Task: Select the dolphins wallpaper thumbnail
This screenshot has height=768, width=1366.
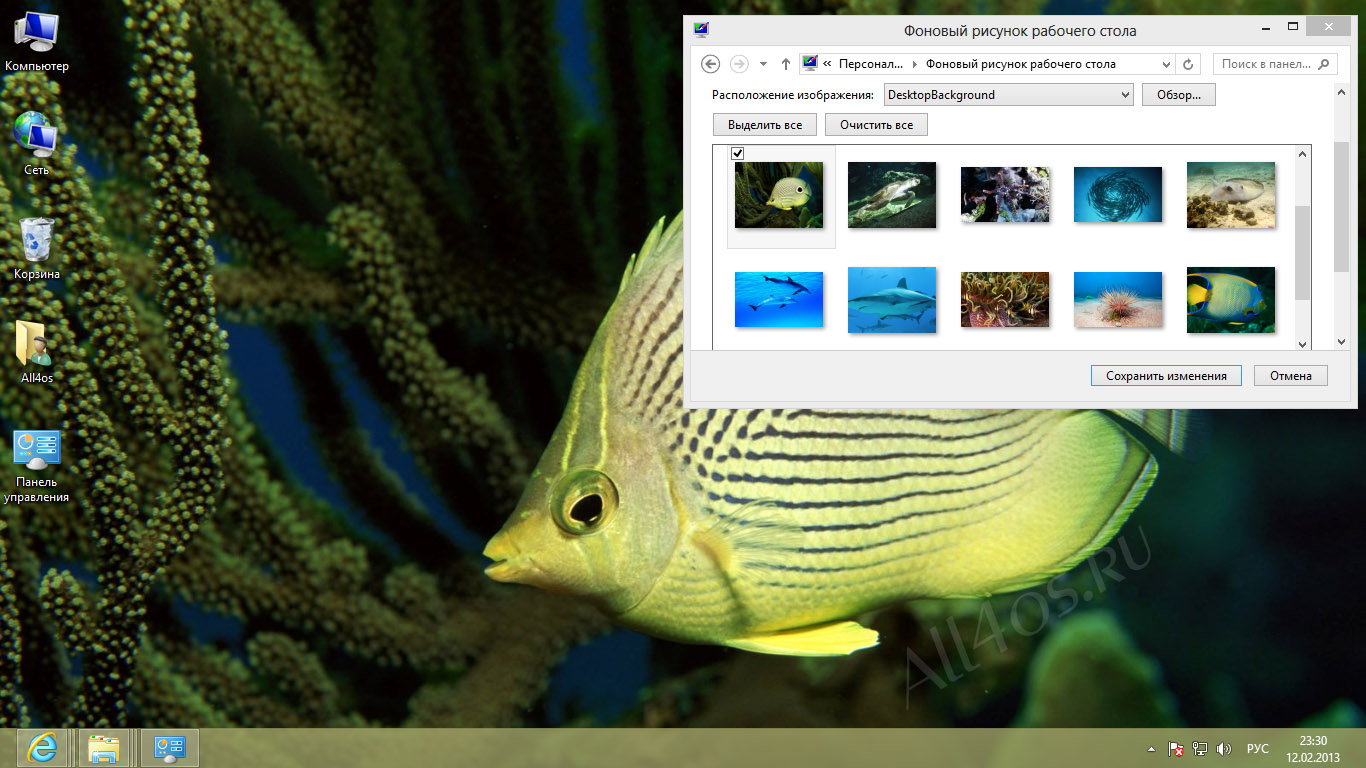Action: click(779, 299)
